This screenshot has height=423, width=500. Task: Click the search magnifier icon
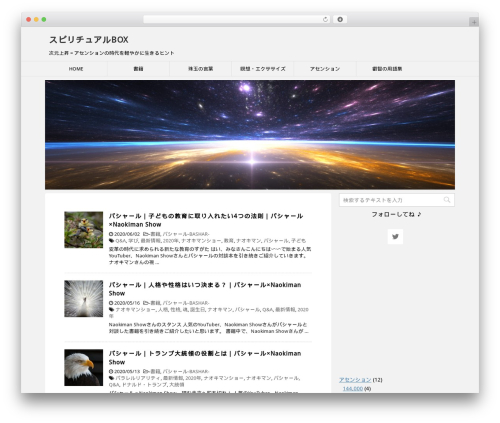point(447,200)
